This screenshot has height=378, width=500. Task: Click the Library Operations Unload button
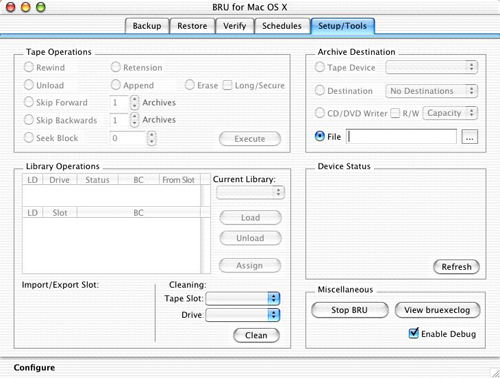coord(250,238)
